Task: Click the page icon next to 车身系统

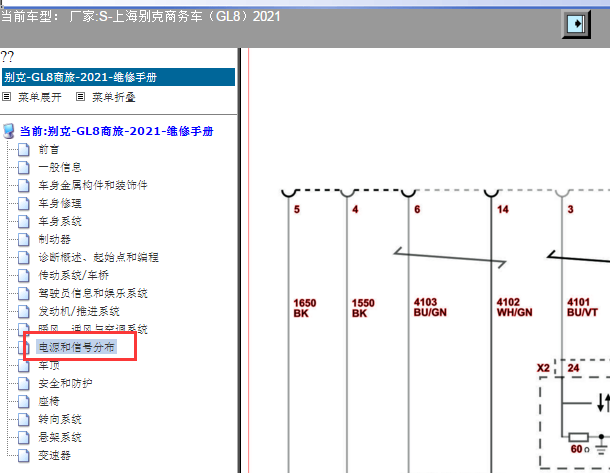Action: click(24, 221)
